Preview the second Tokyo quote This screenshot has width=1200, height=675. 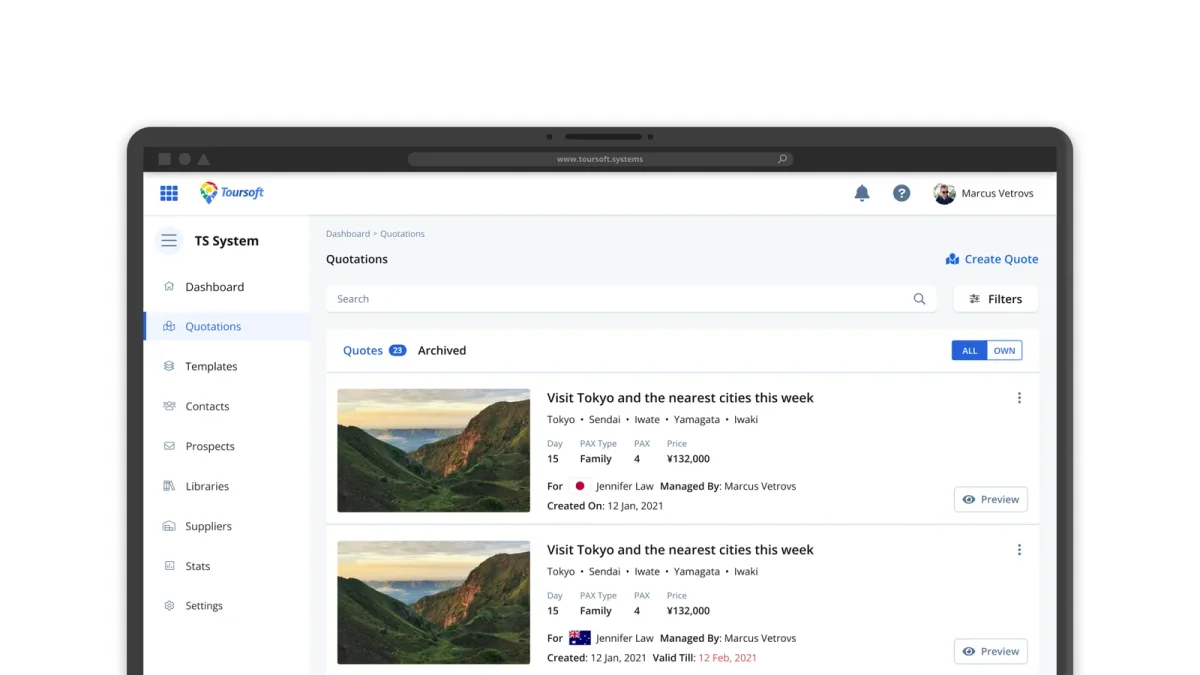(991, 651)
